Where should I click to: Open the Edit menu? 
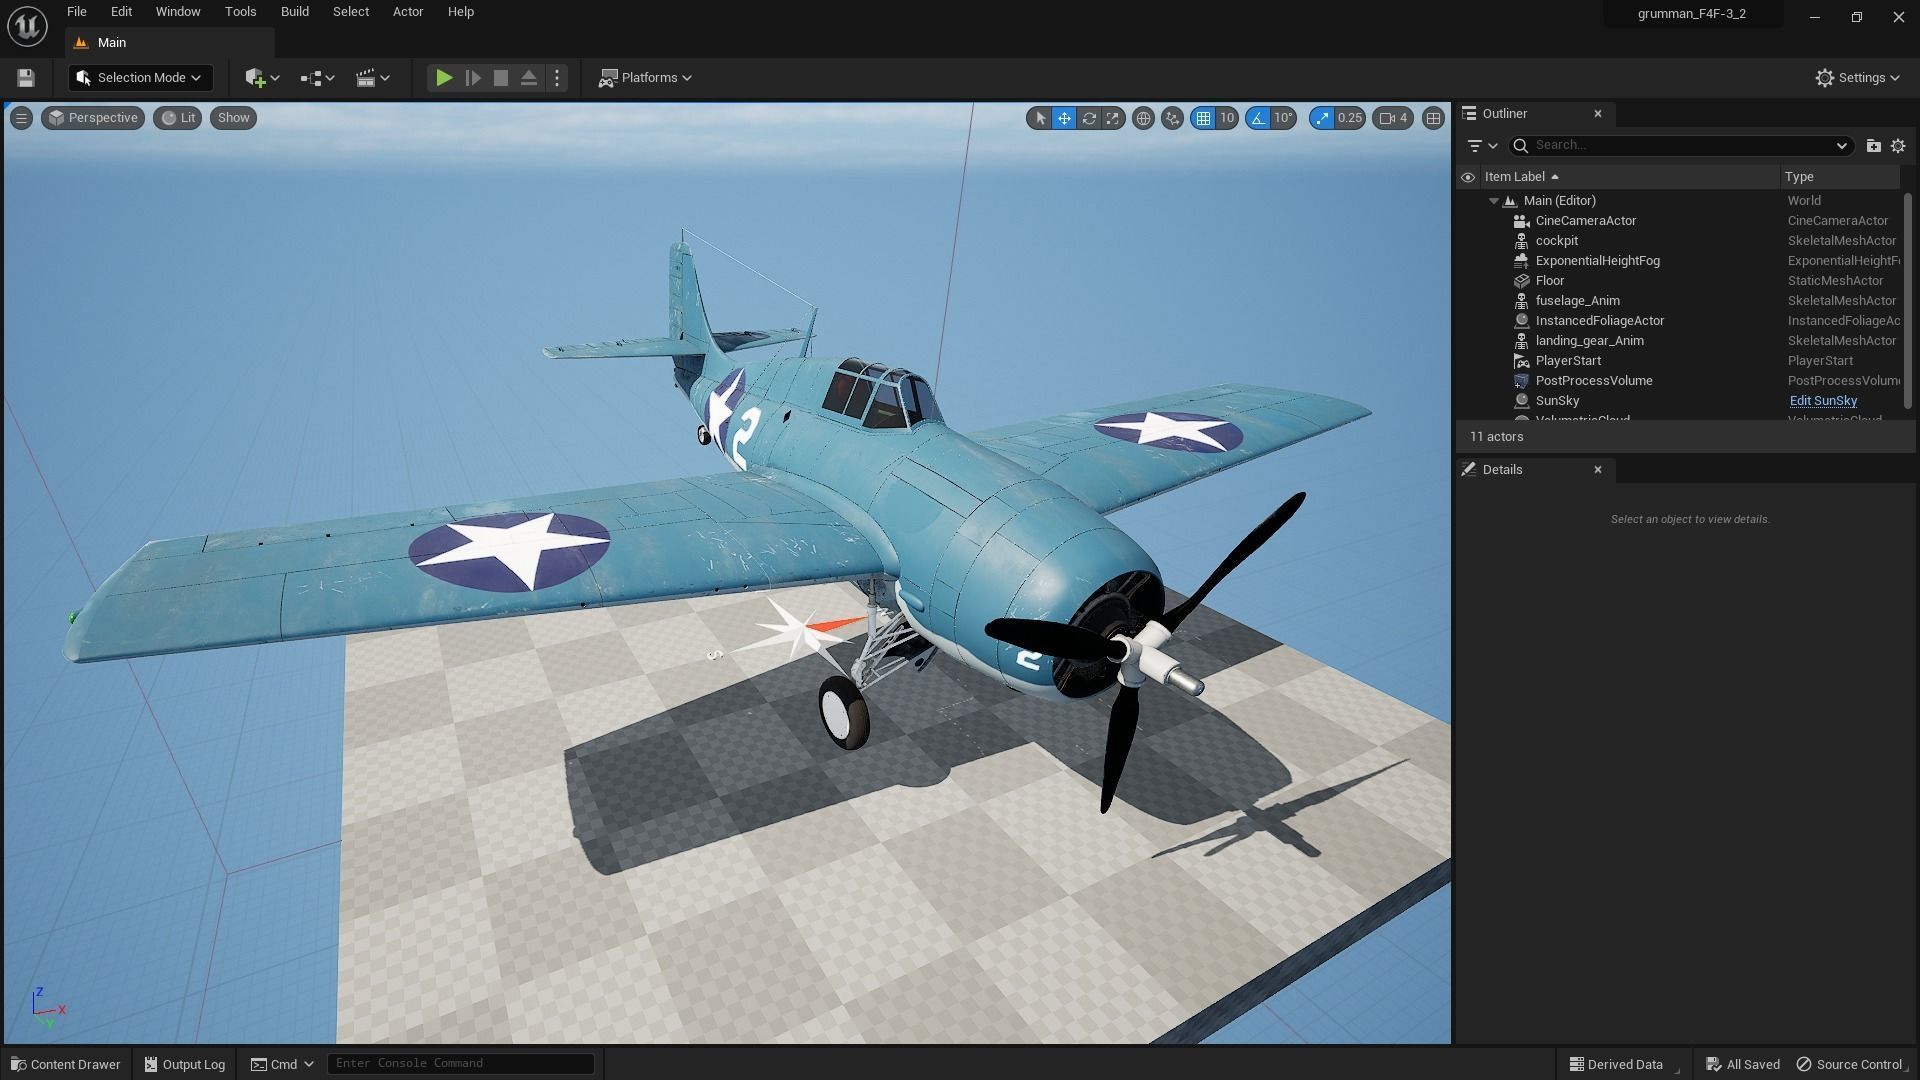pyautogui.click(x=121, y=12)
